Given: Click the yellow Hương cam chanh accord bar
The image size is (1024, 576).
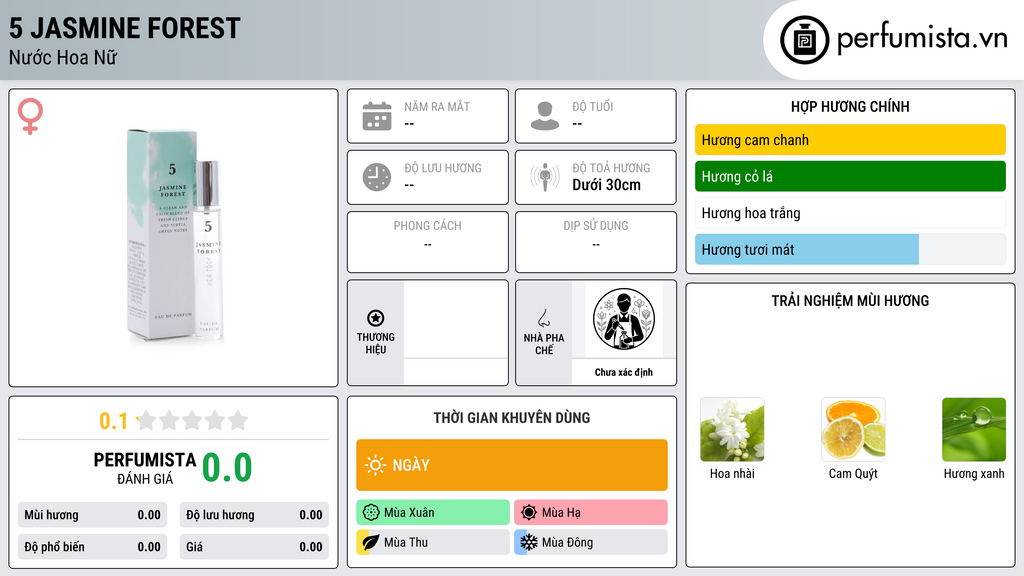Looking at the screenshot, I should [x=850, y=140].
